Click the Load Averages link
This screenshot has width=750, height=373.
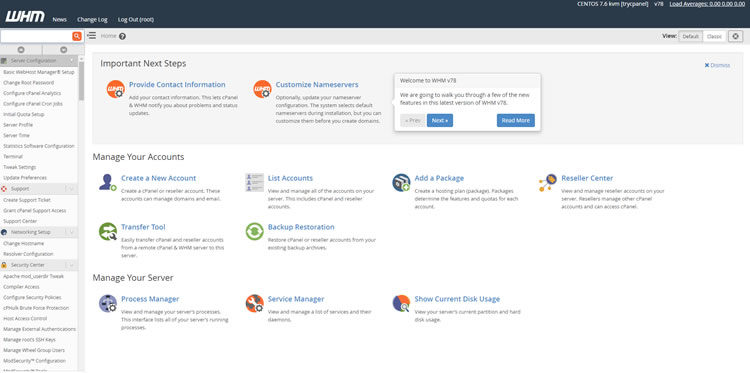[707, 4]
